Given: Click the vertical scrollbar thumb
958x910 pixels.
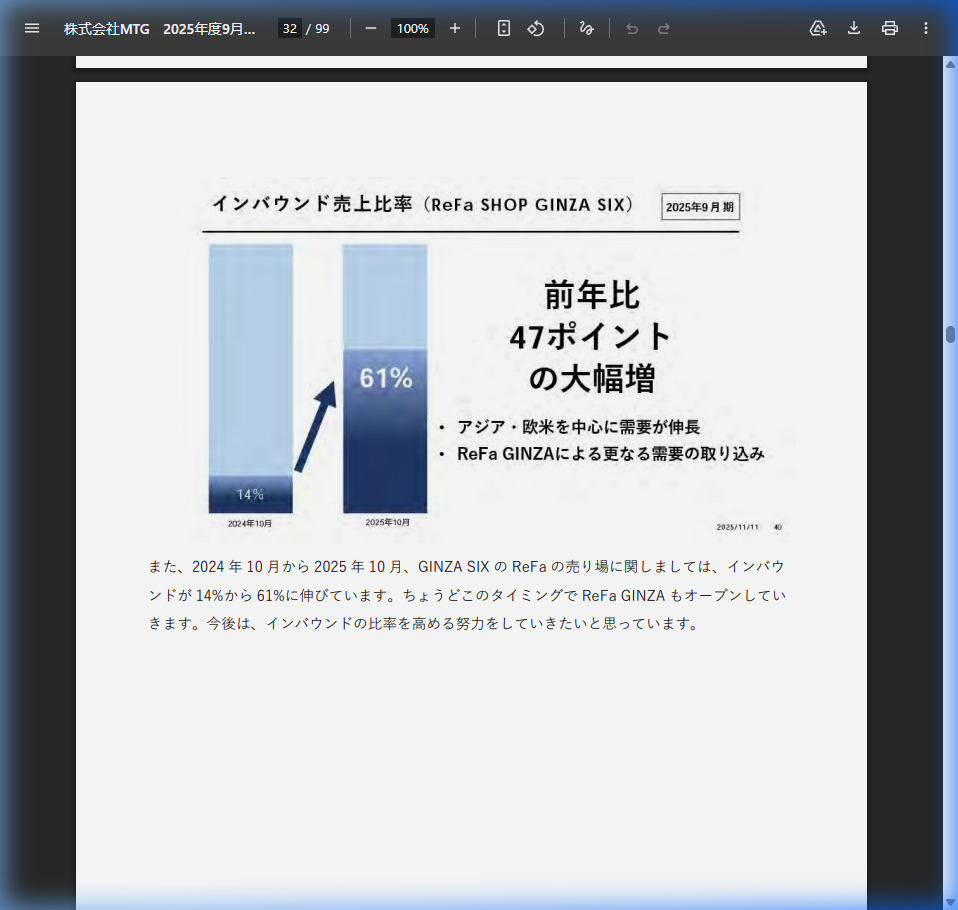Looking at the screenshot, I should pyautogui.click(x=950, y=334).
